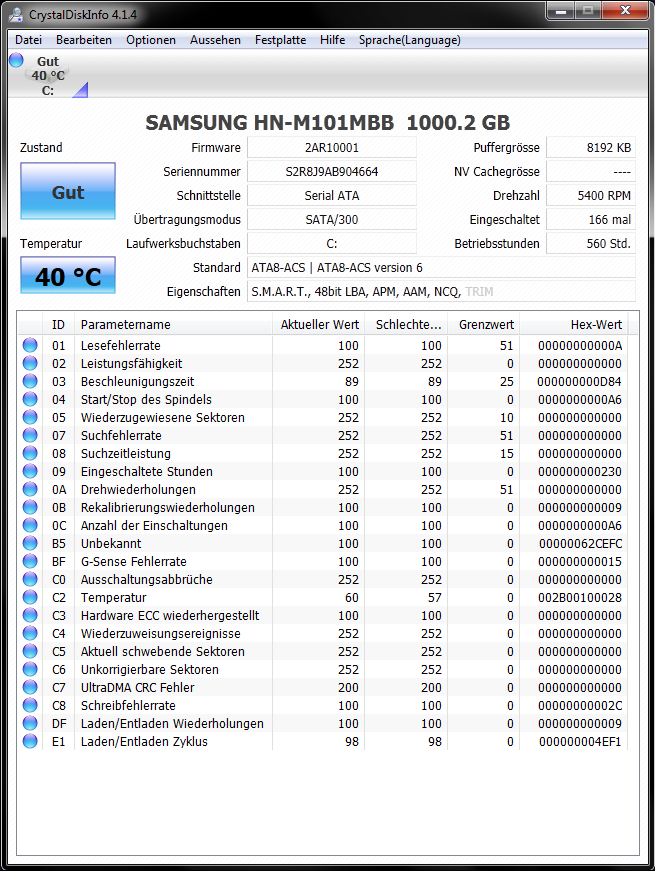This screenshot has height=871, width=655.
Task: Click status orb for Lesefehlerrate row
Action: coord(30,345)
